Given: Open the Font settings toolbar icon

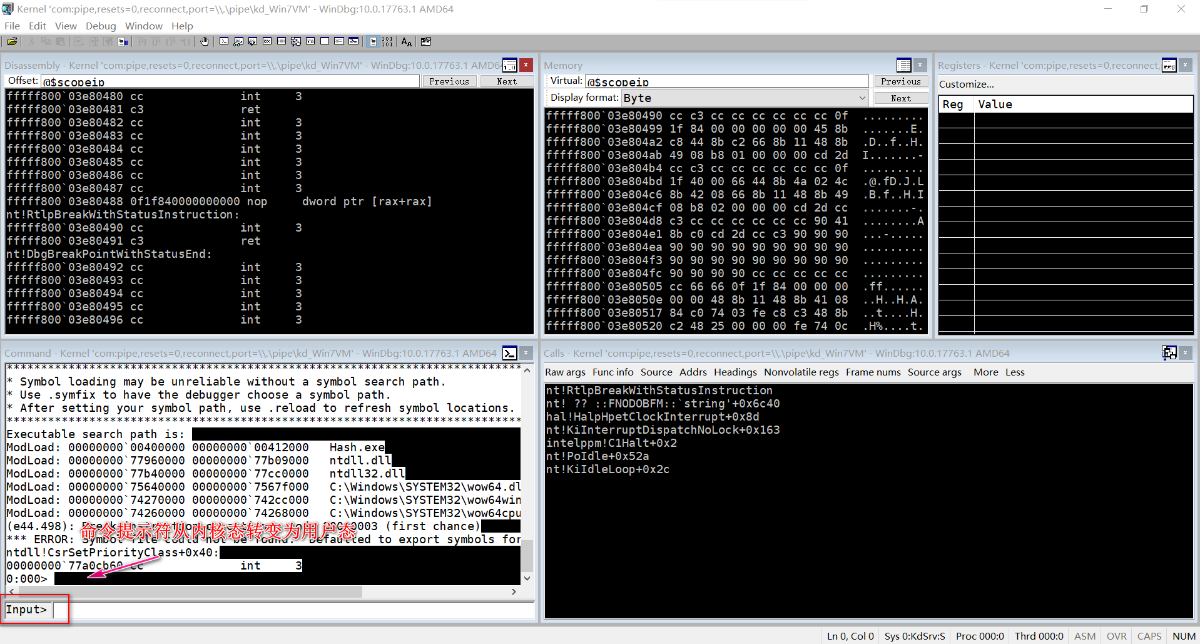Looking at the screenshot, I should click(406, 42).
